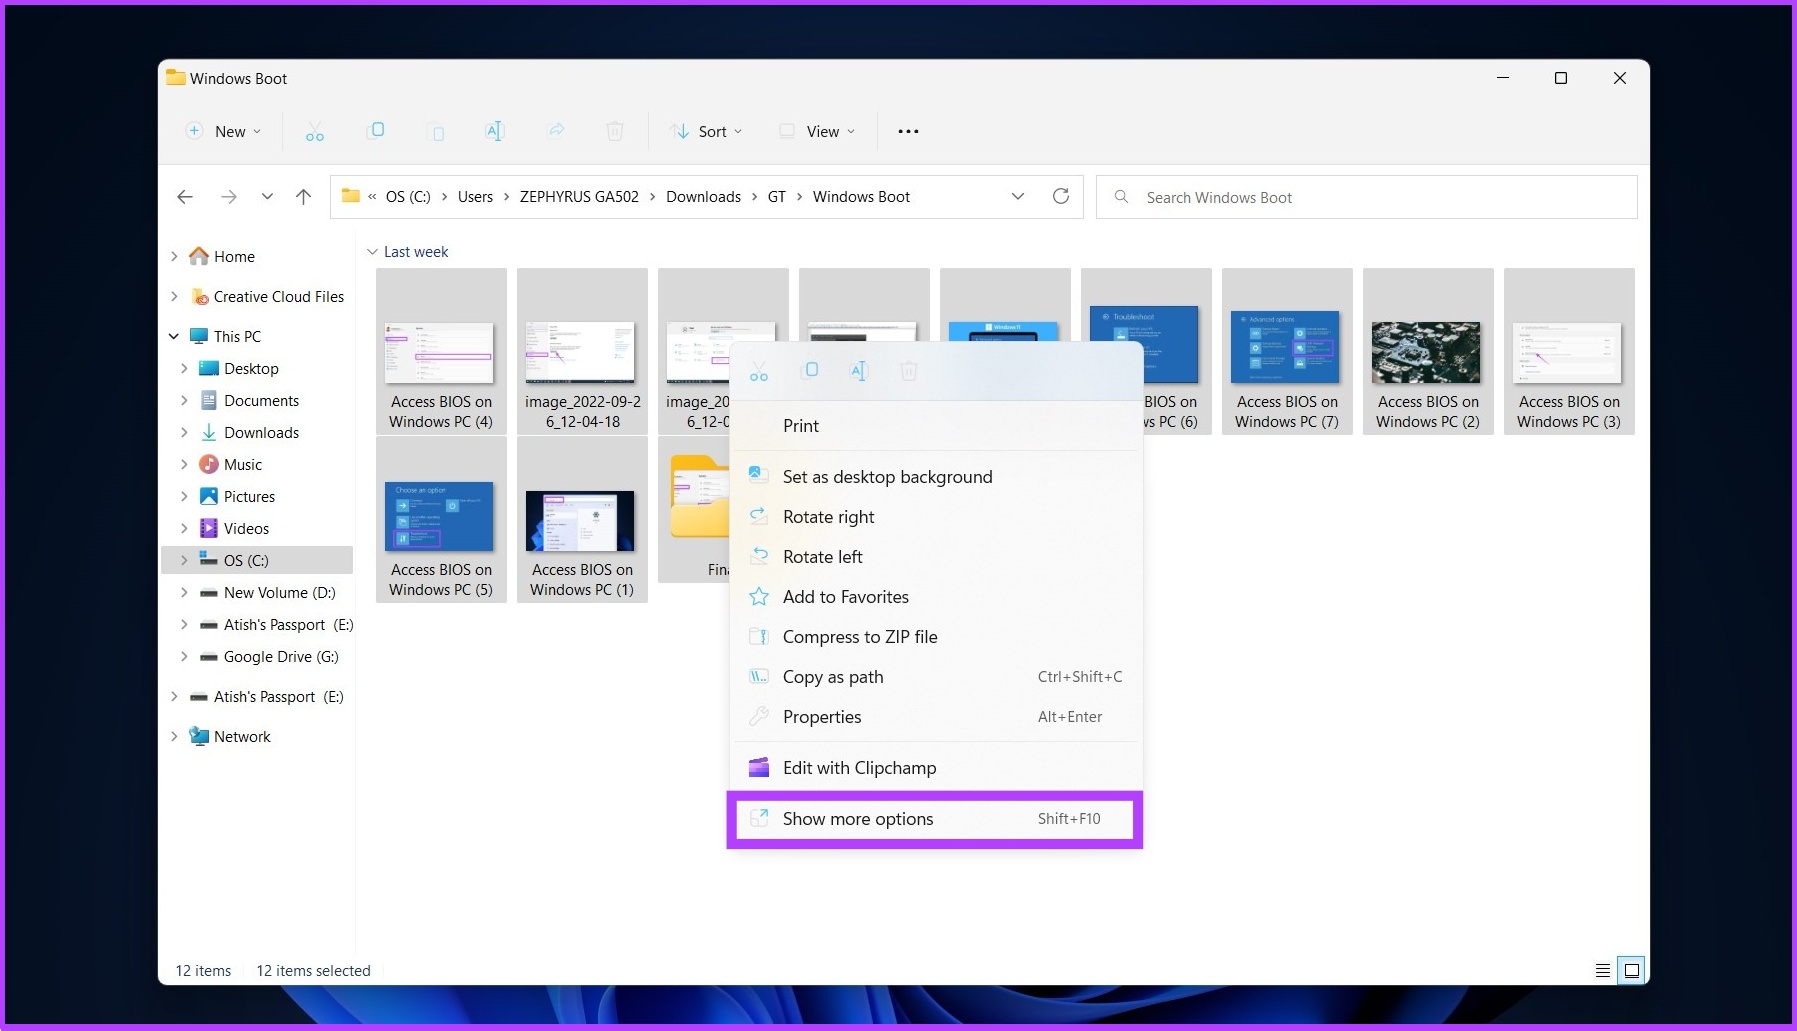Open the Search Windows Boot field icon
Image resolution: width=1797 pixels, height=1031 pixels.
[x=1121, y=197]
